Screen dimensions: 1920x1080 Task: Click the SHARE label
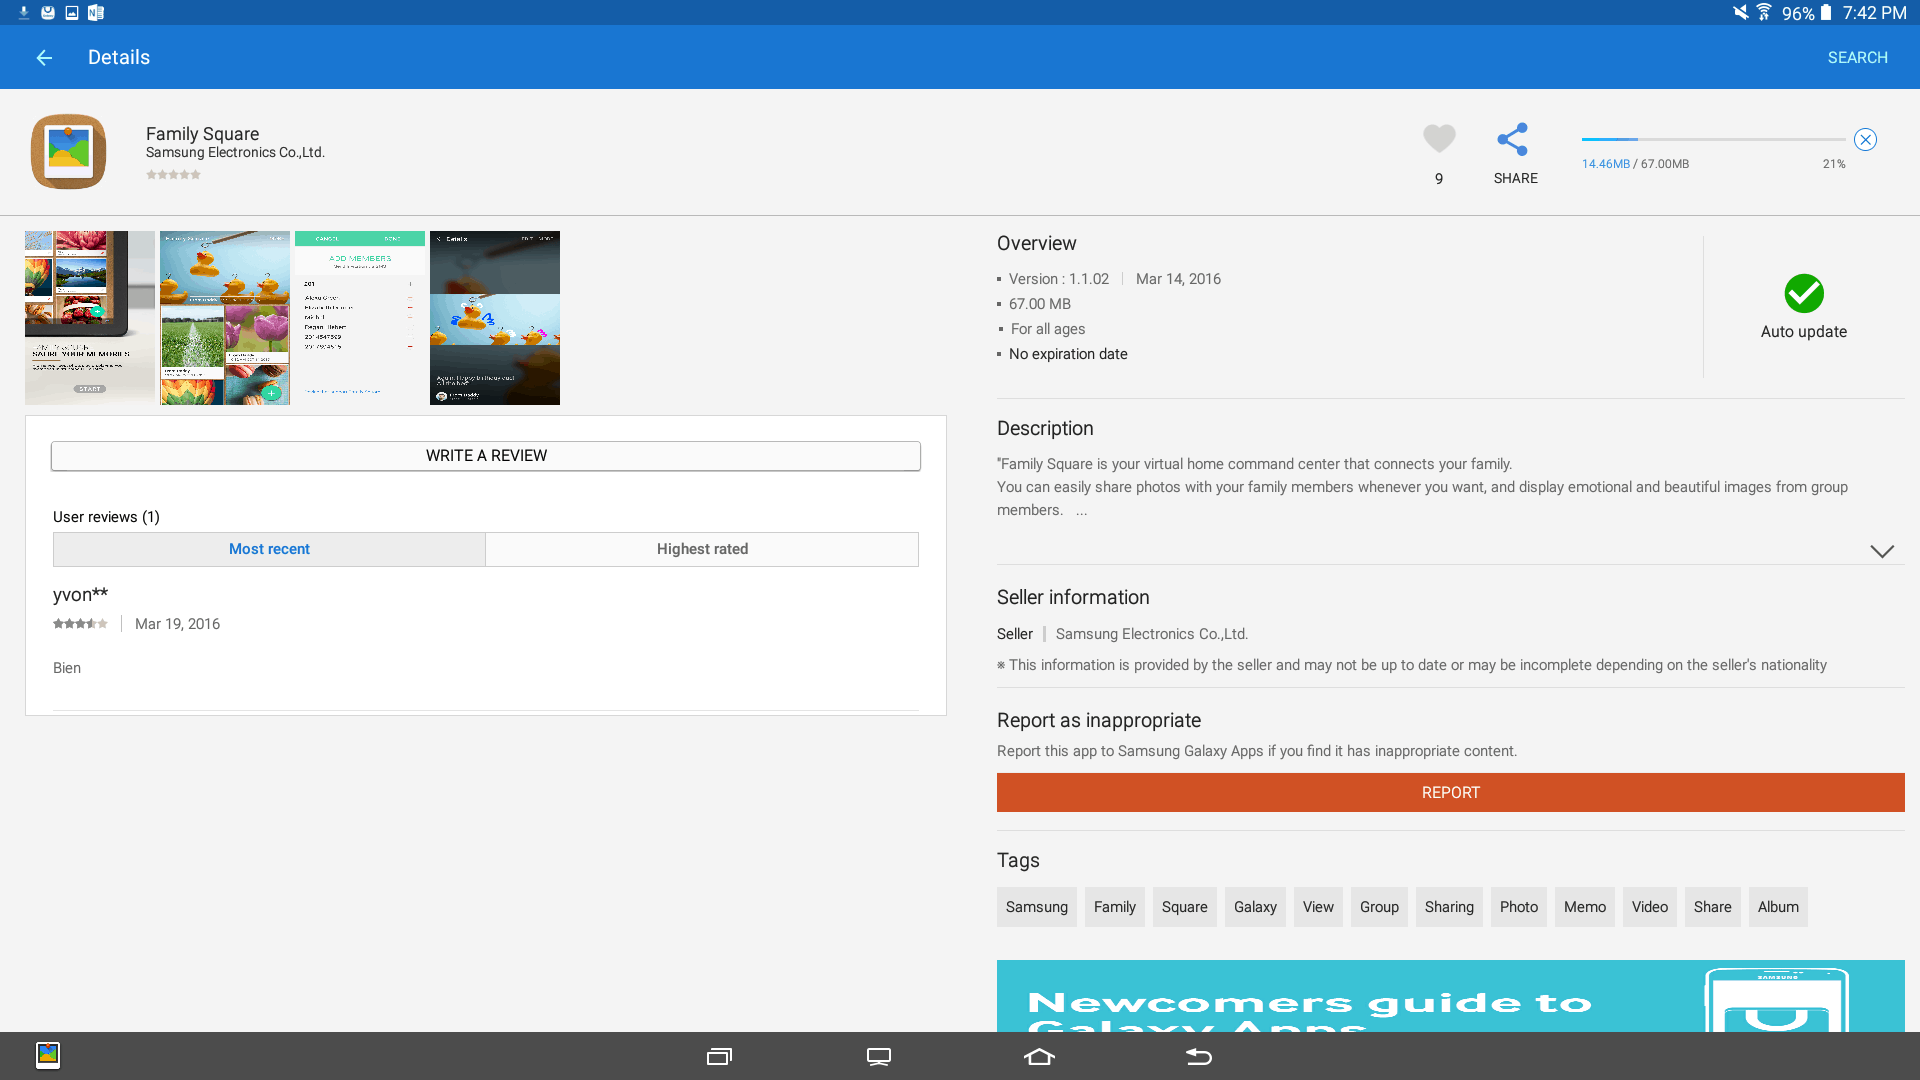pyautogui.click(x=1516, y=179)
